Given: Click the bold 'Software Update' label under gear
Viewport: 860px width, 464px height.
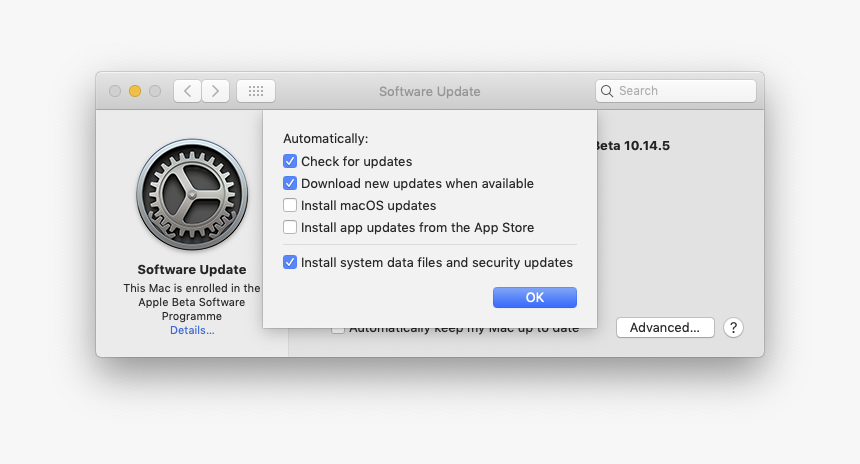Looking at the screenshot, I should [192, 269].
